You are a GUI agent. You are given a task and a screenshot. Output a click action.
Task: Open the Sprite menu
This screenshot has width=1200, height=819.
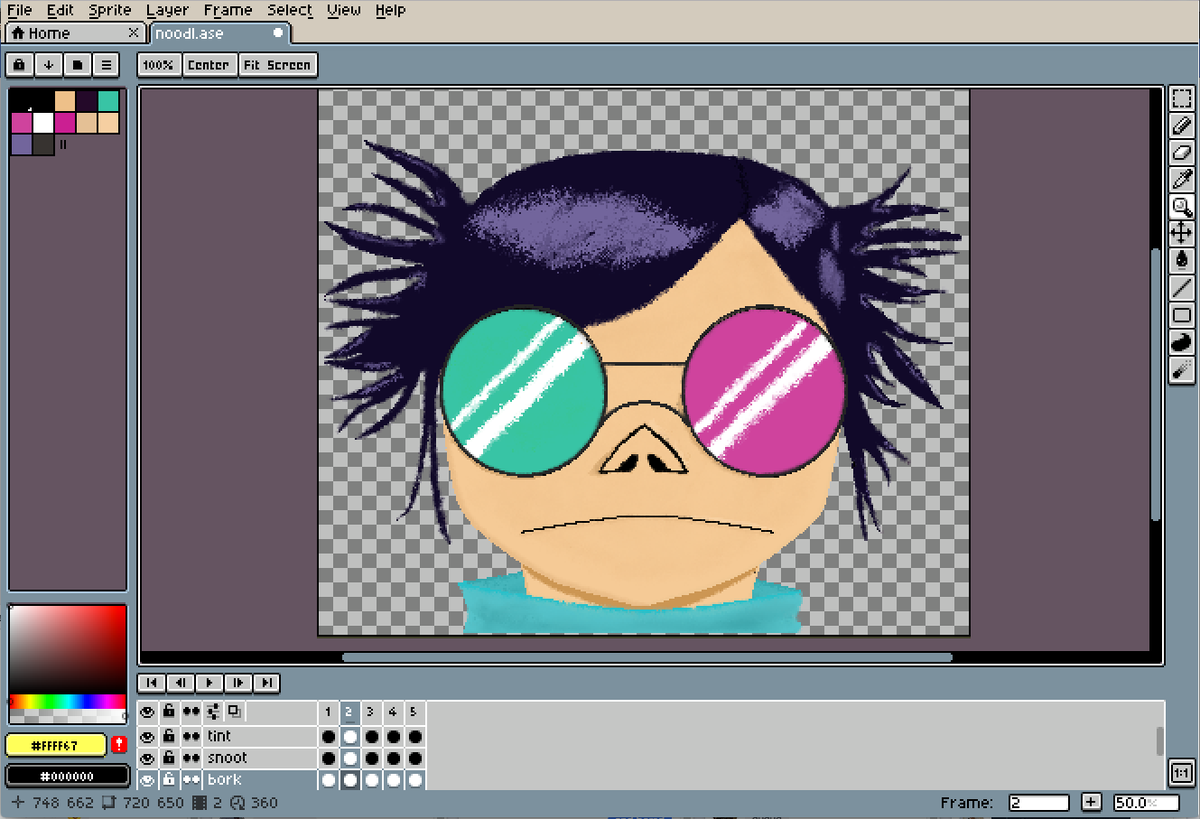[109, 10]
